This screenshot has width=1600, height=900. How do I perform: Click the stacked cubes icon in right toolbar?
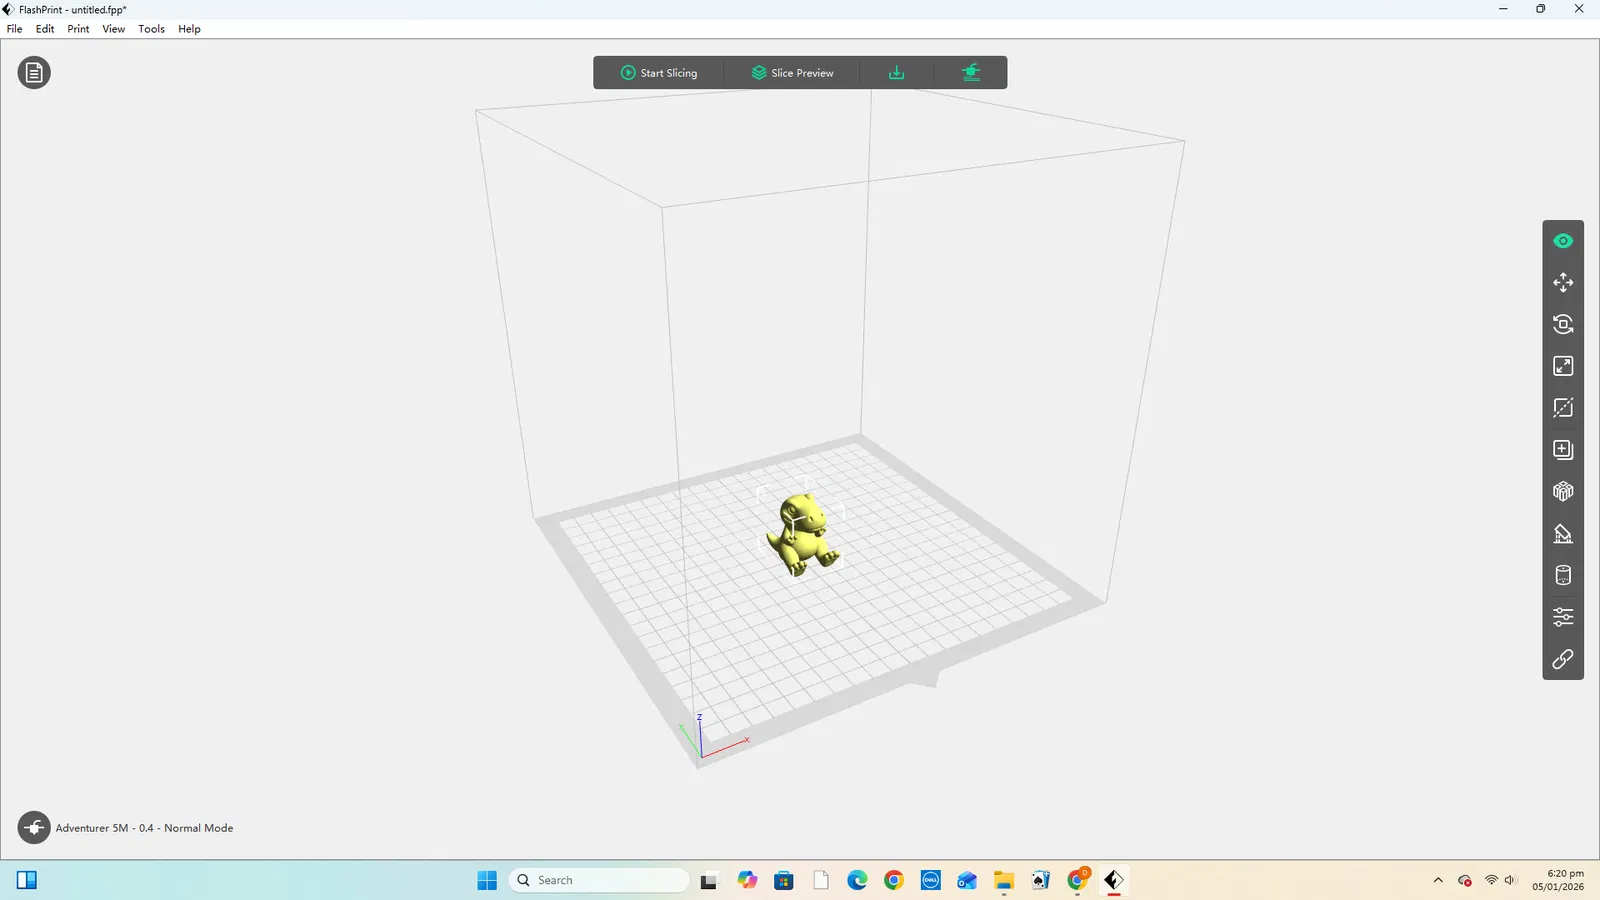(1563, 492)
